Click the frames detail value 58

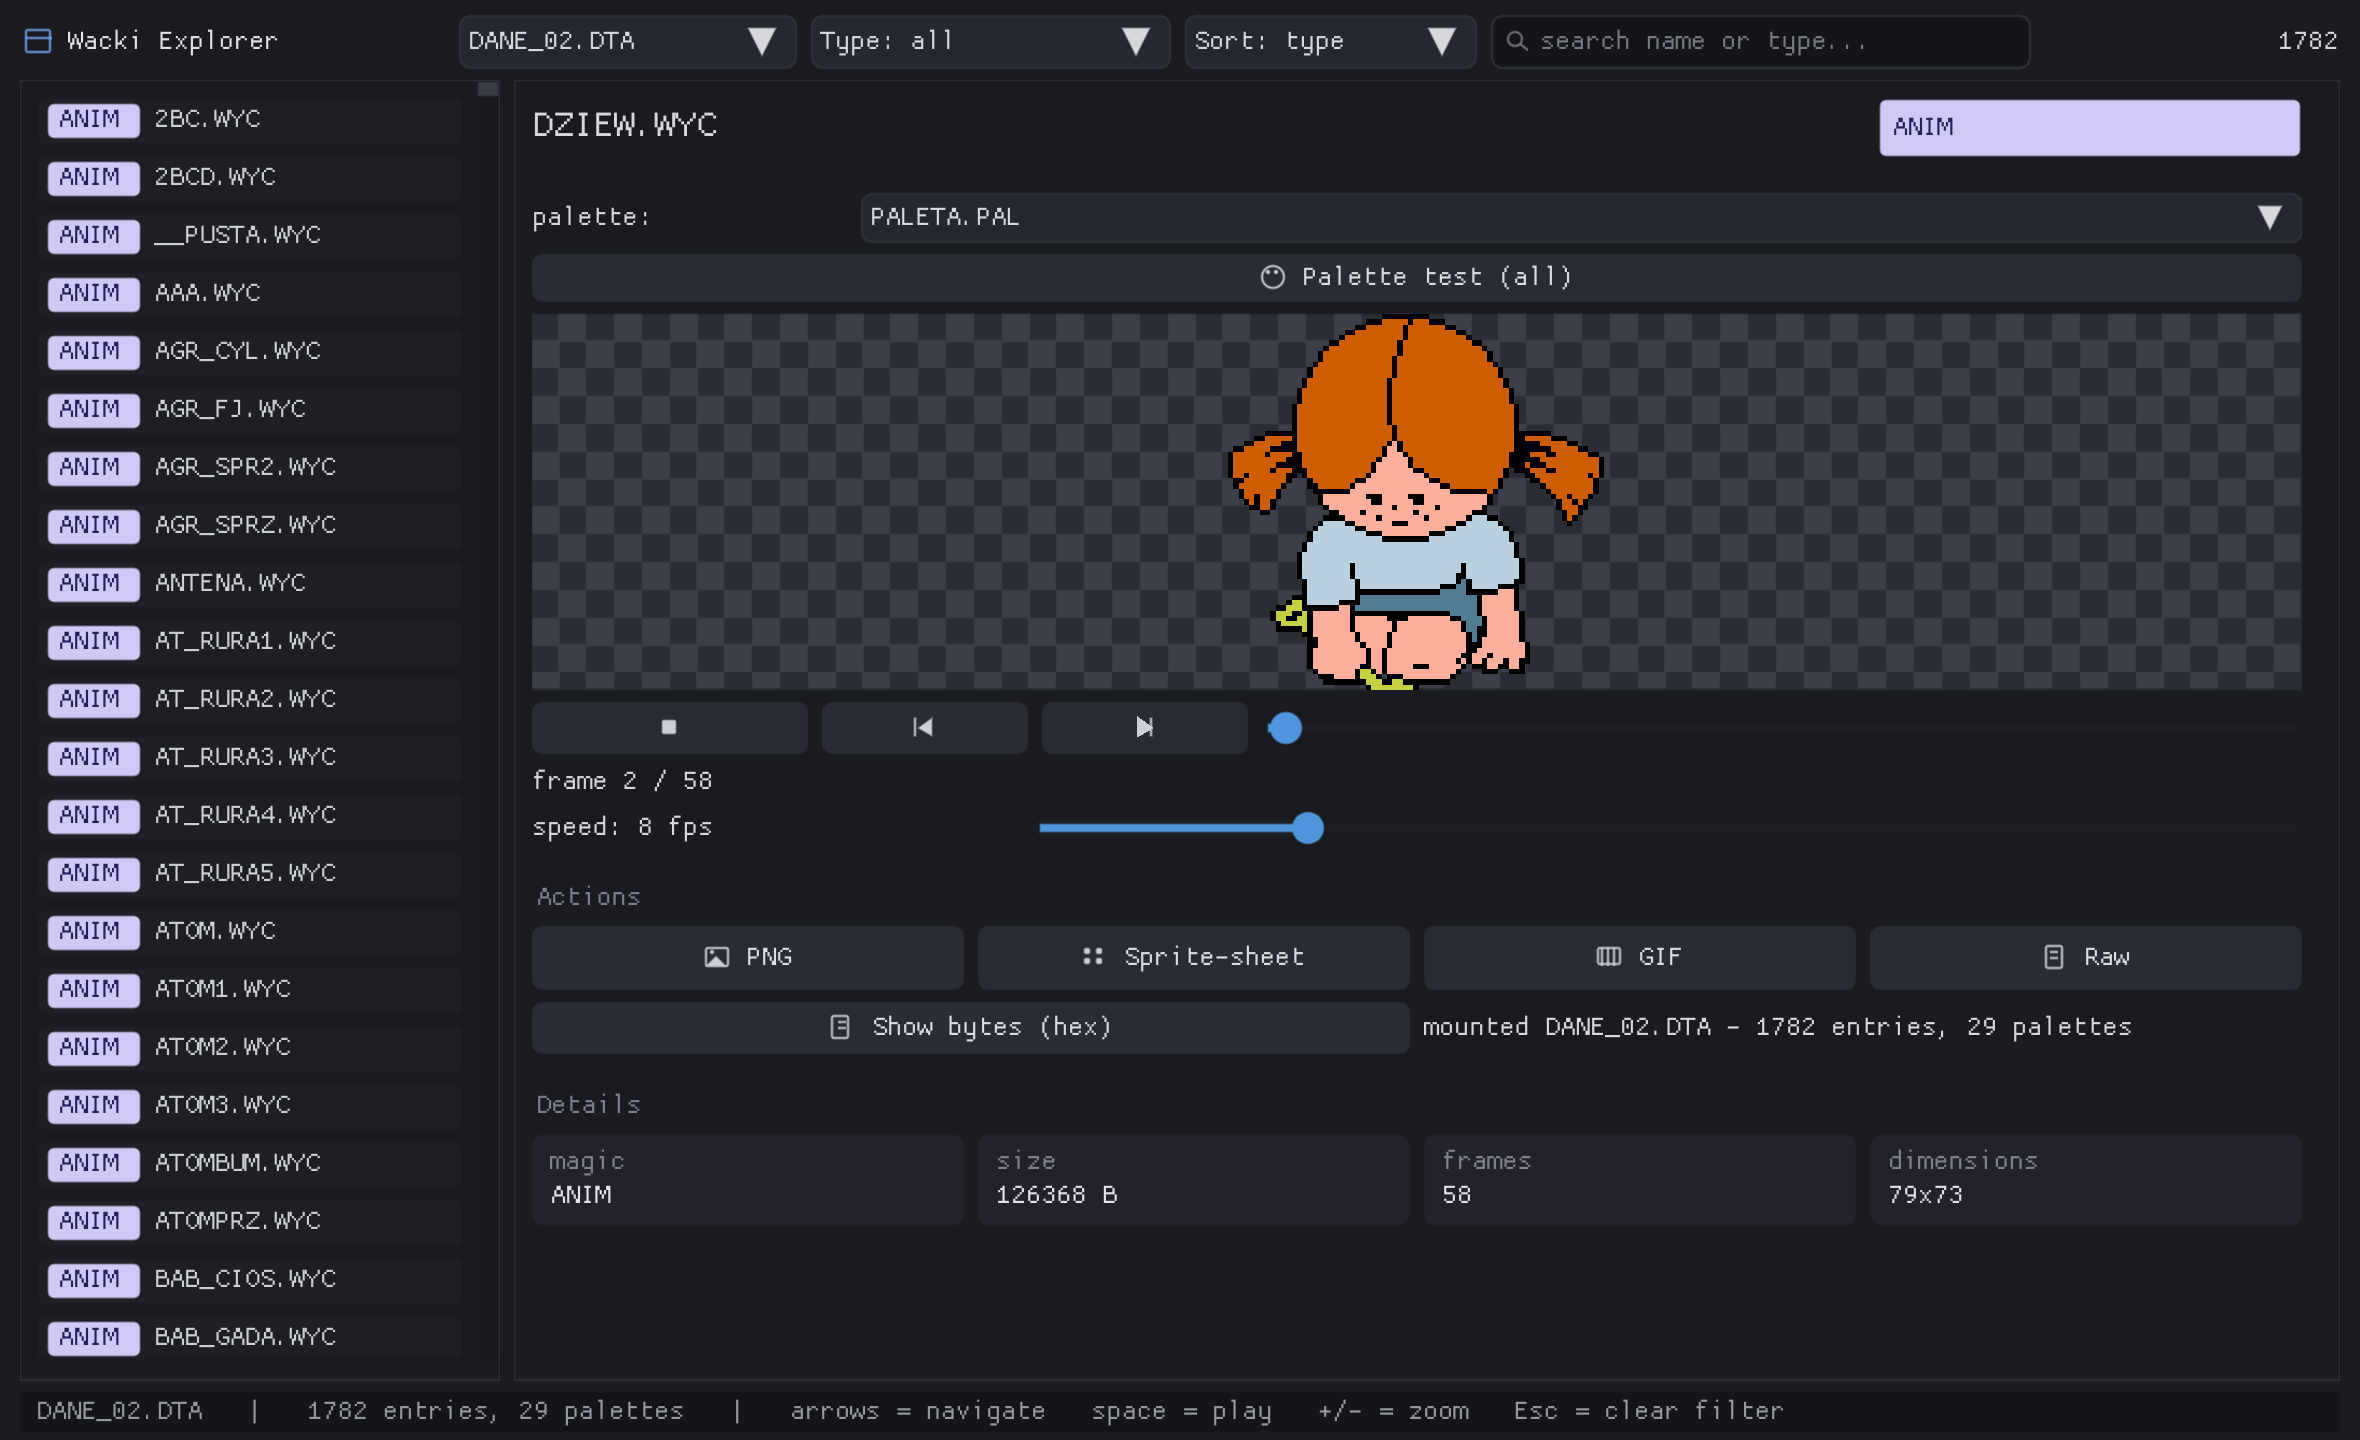(x=1456, y=1195)
